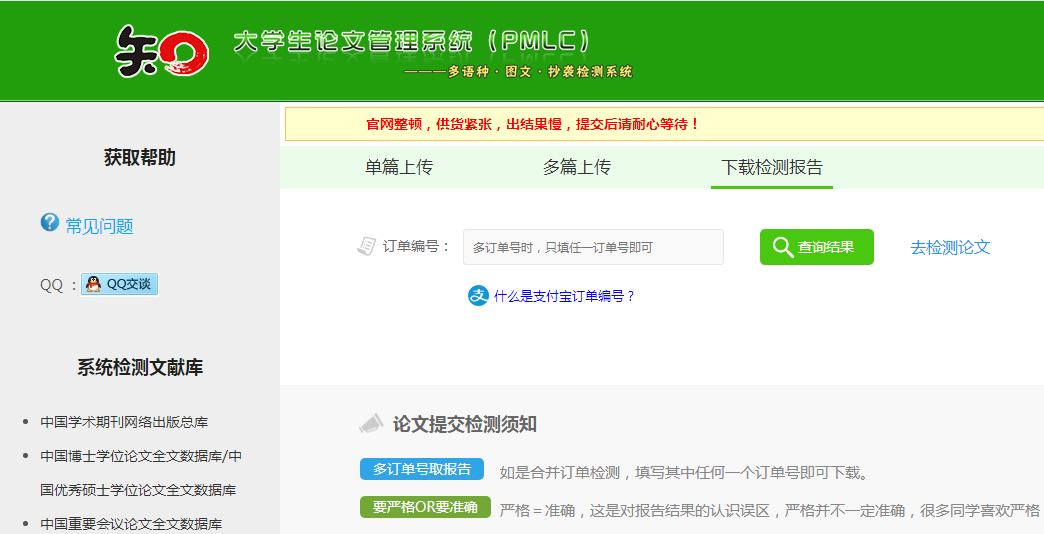
Task: Click the 中国重要会议论文全文数据库 list item
Action: (x=131, y=524)
